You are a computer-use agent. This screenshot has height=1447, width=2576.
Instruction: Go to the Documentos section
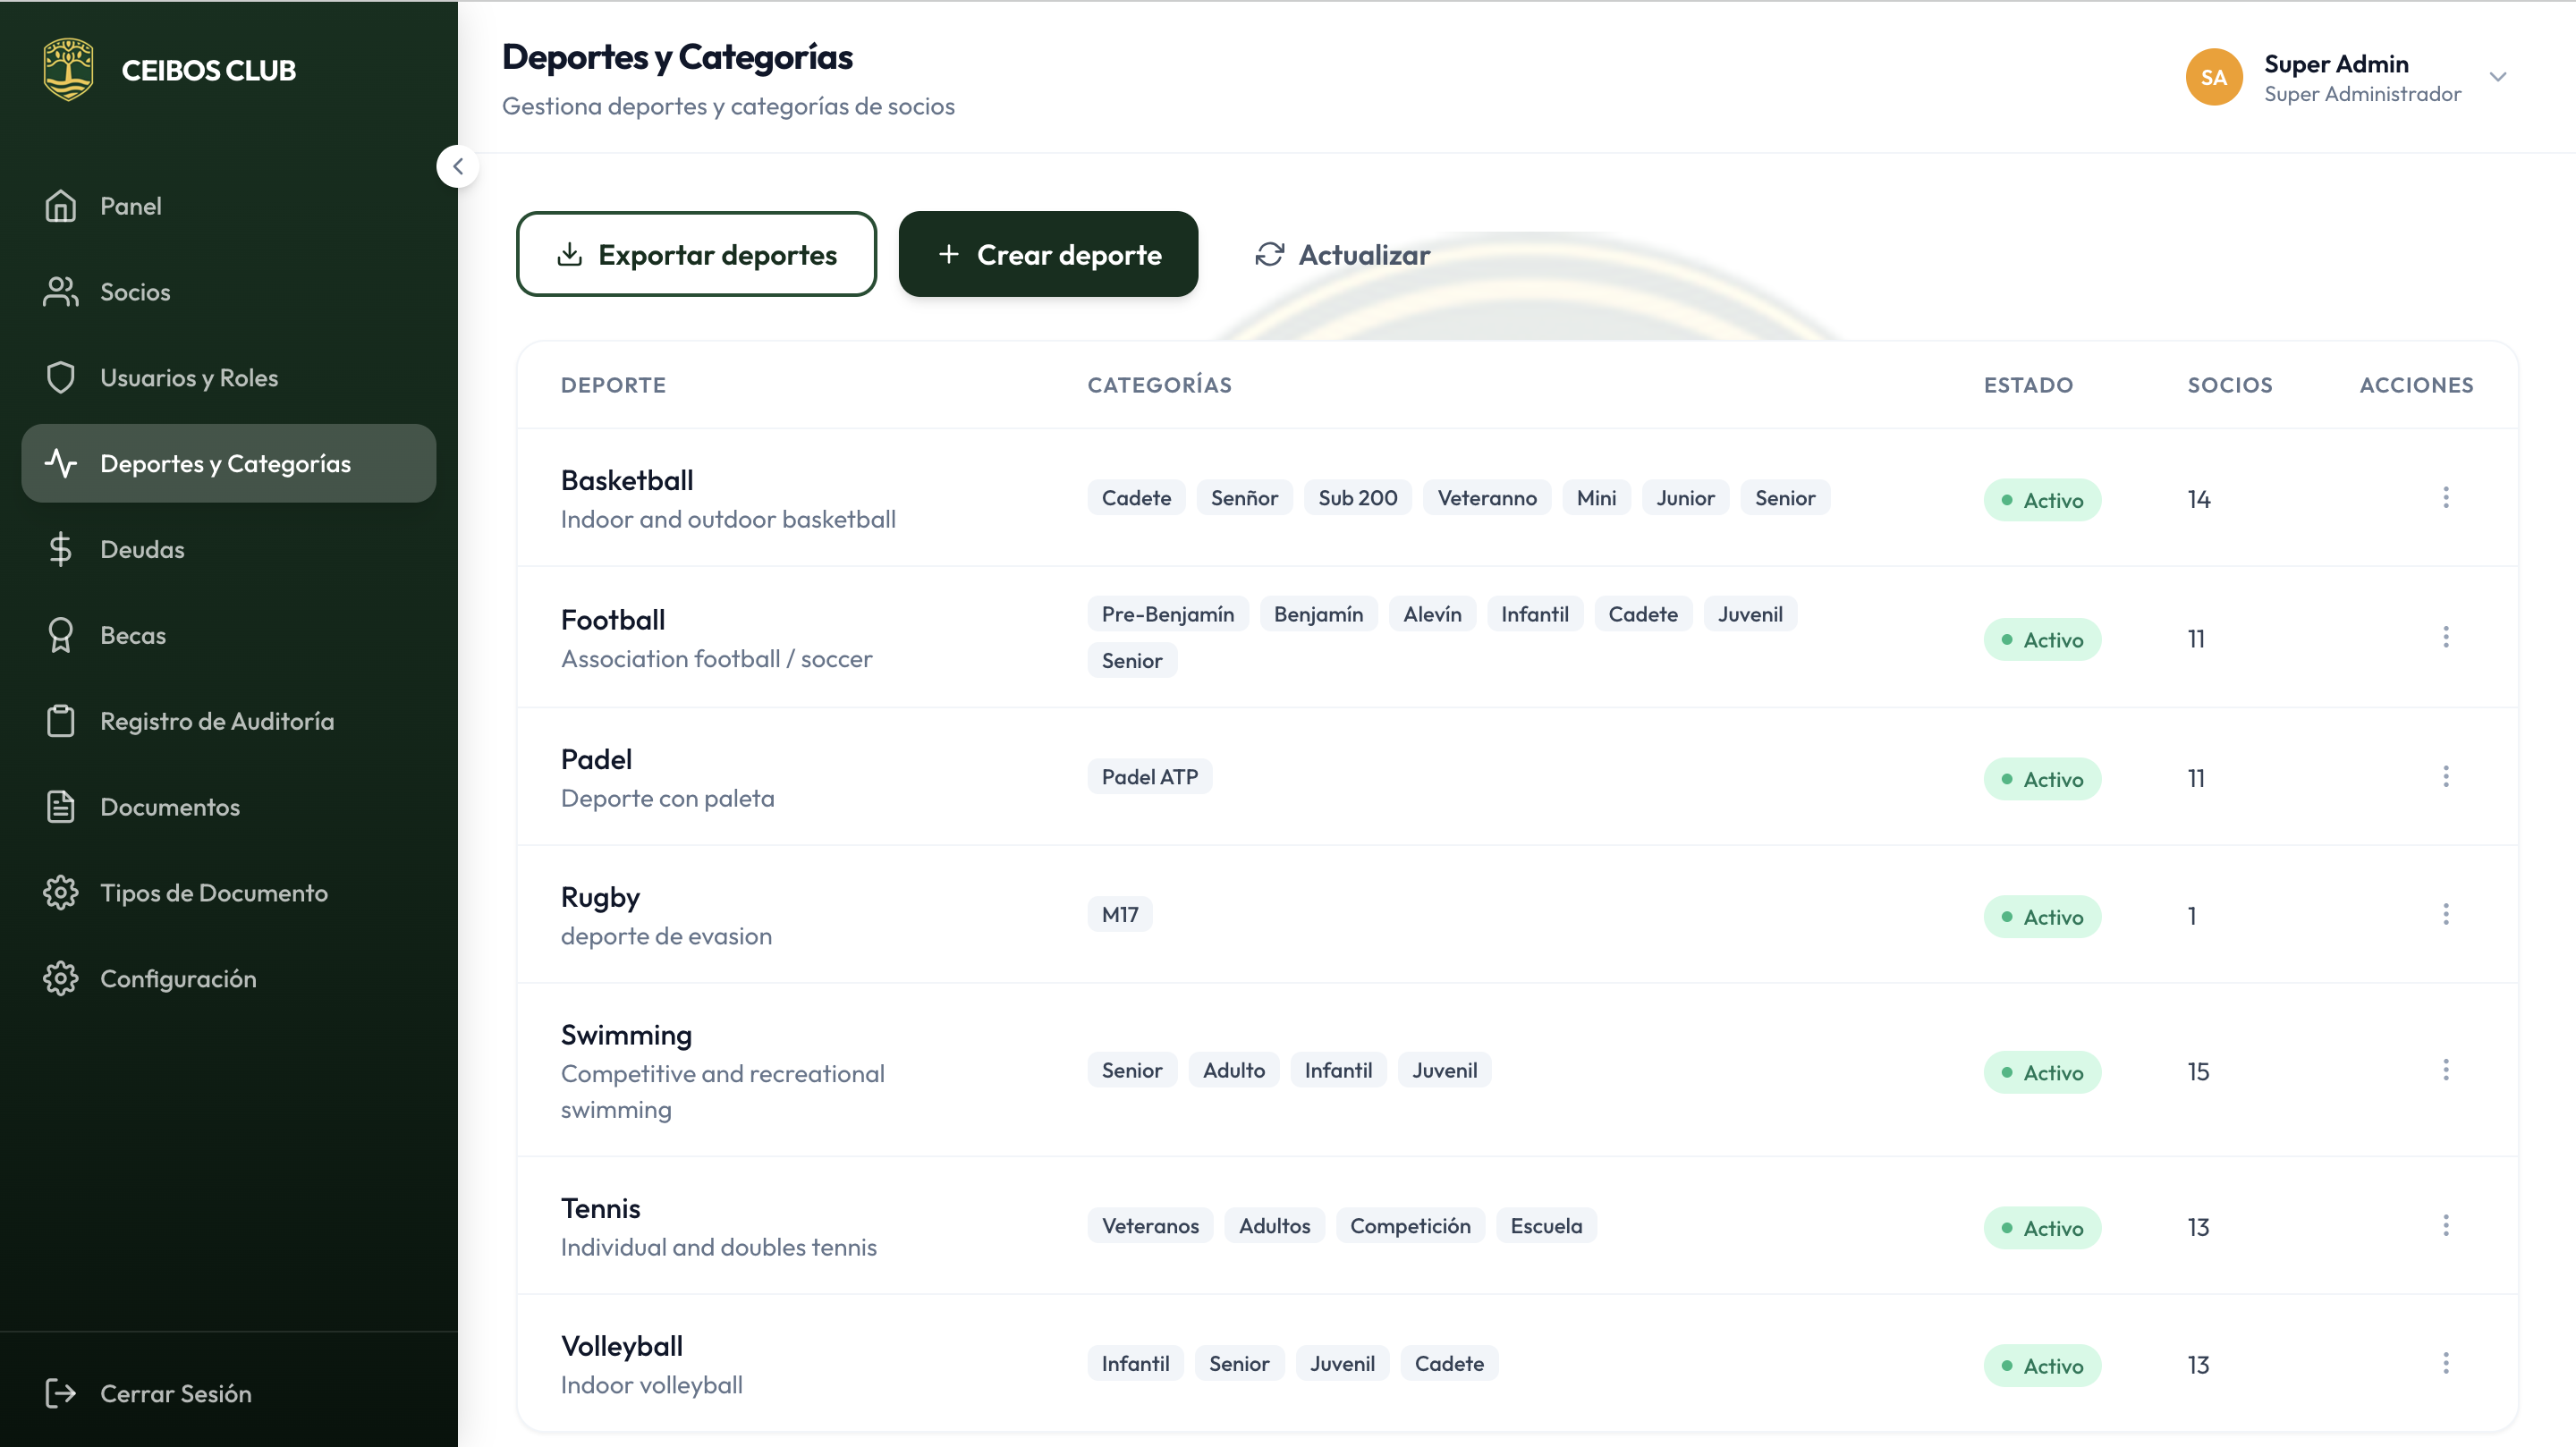170,807
